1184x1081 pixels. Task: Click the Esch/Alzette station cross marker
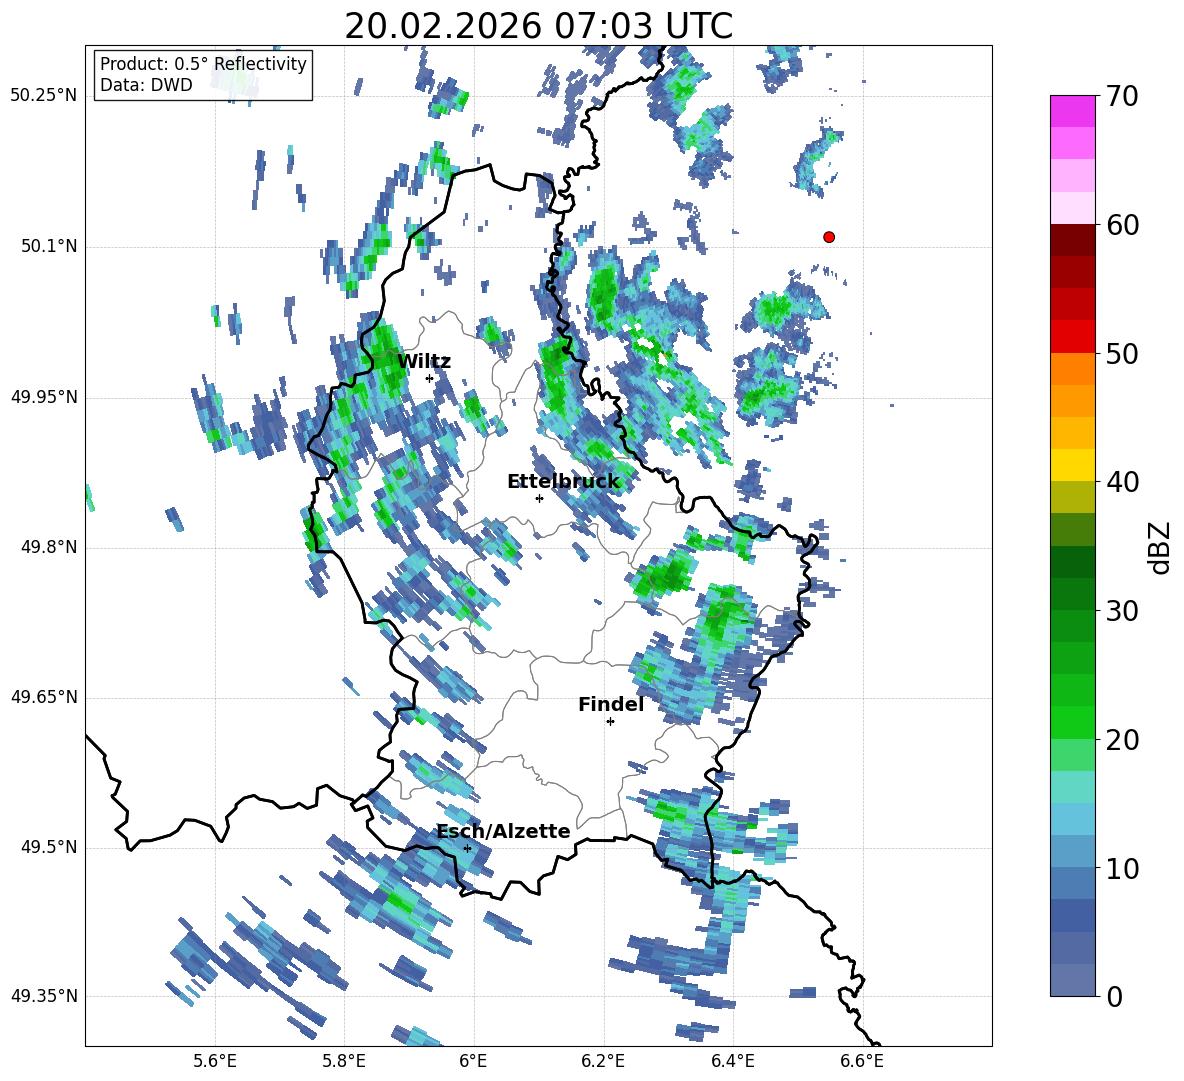tap(467, 848)
